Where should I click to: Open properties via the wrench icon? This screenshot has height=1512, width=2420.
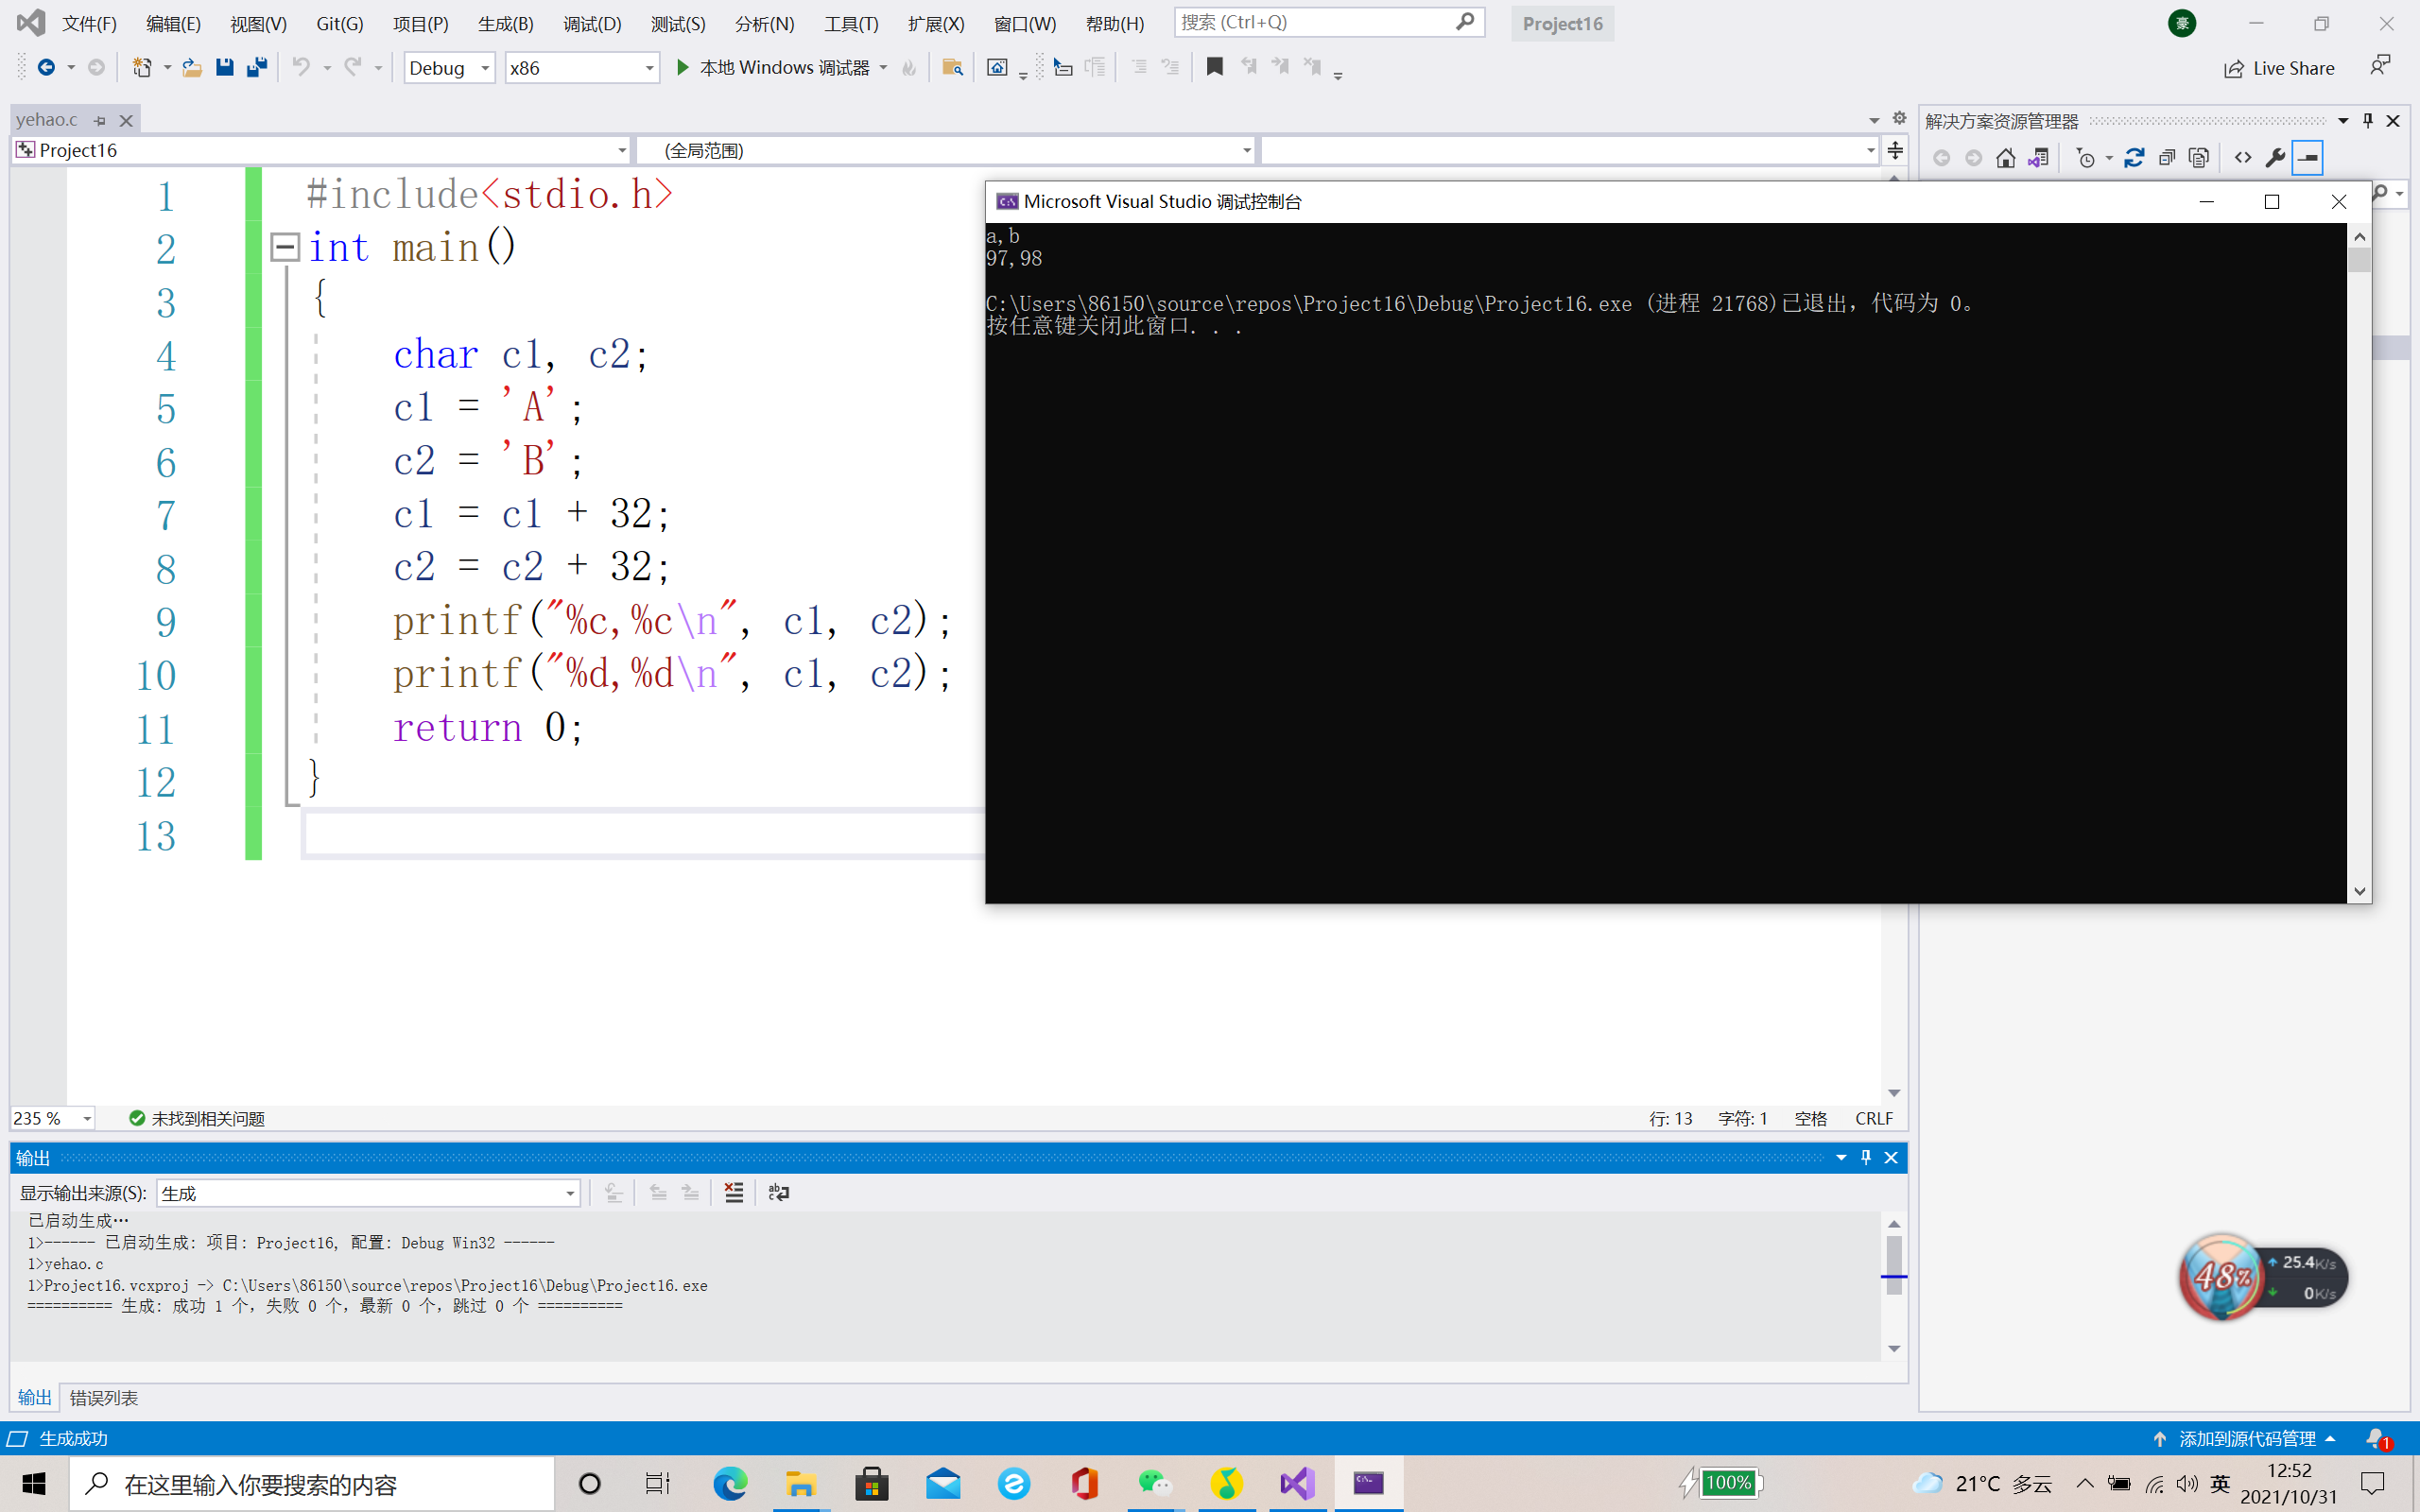[x=2274, y=158]
